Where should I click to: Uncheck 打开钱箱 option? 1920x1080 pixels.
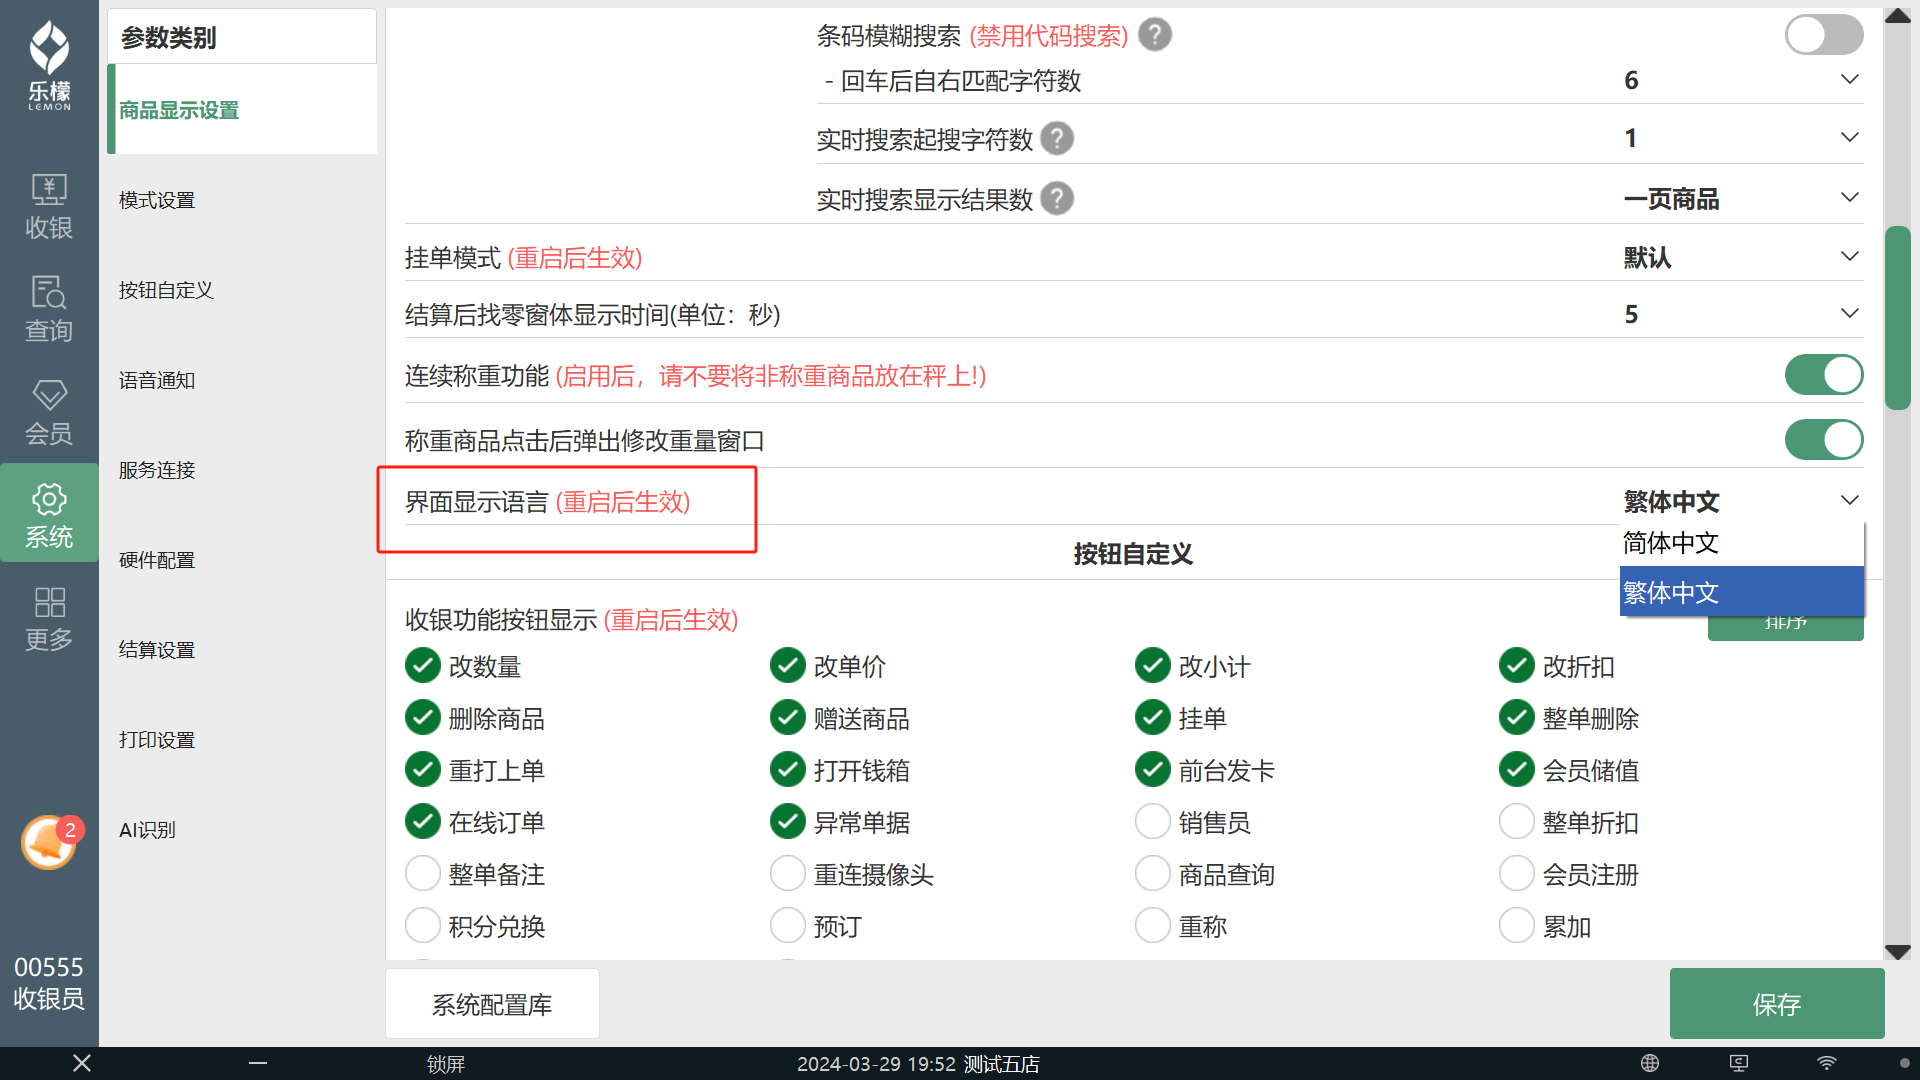pyautogui.click(x=788, y=769)
